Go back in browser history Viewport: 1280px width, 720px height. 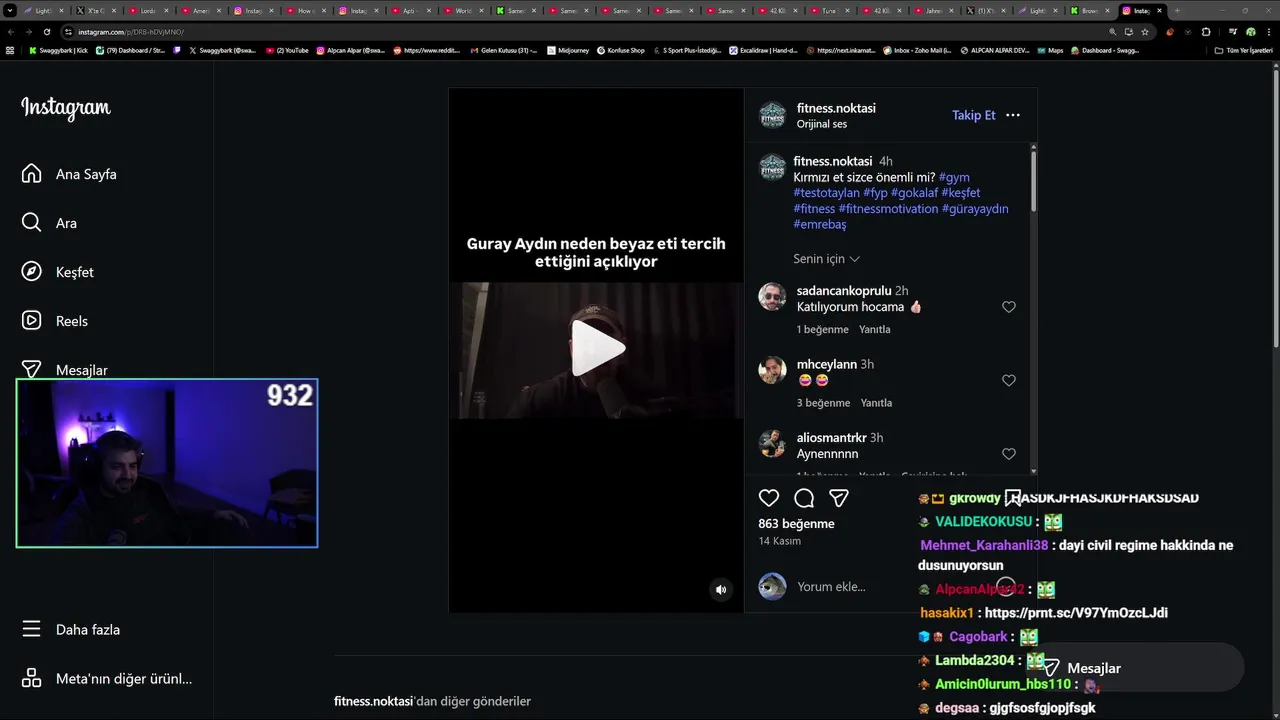coord(10,32)
